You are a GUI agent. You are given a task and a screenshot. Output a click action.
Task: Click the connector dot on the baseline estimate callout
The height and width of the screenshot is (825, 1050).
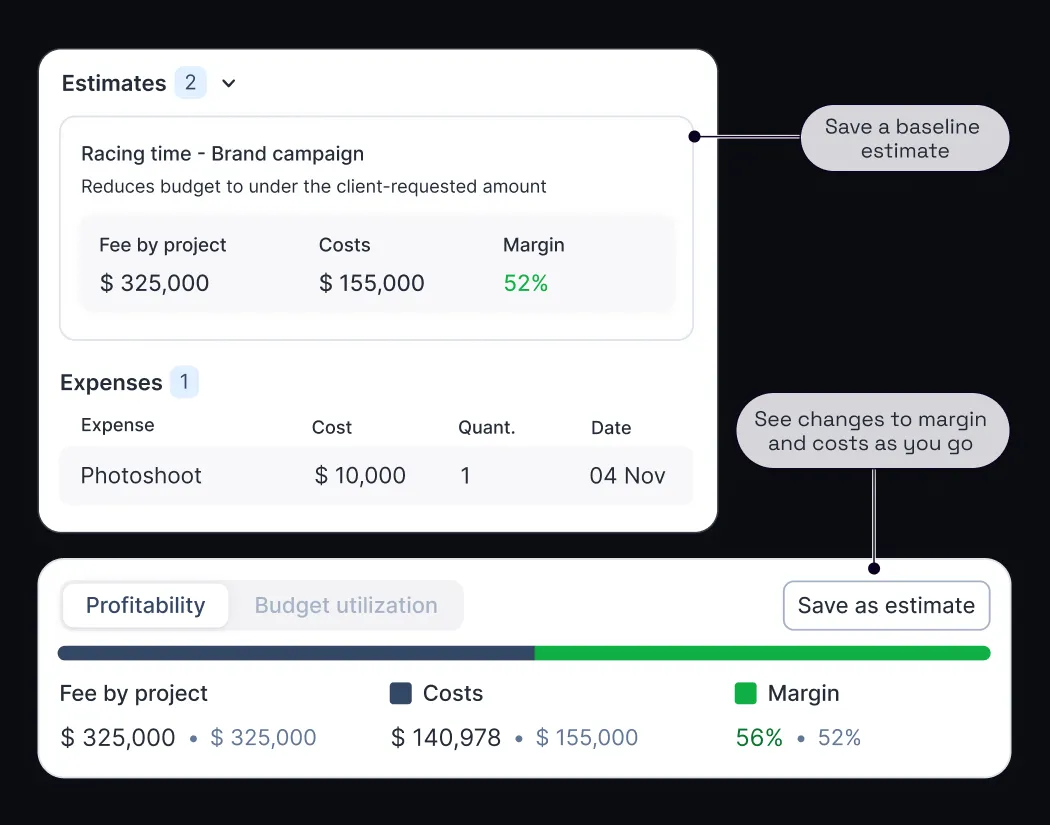(694, 137)
